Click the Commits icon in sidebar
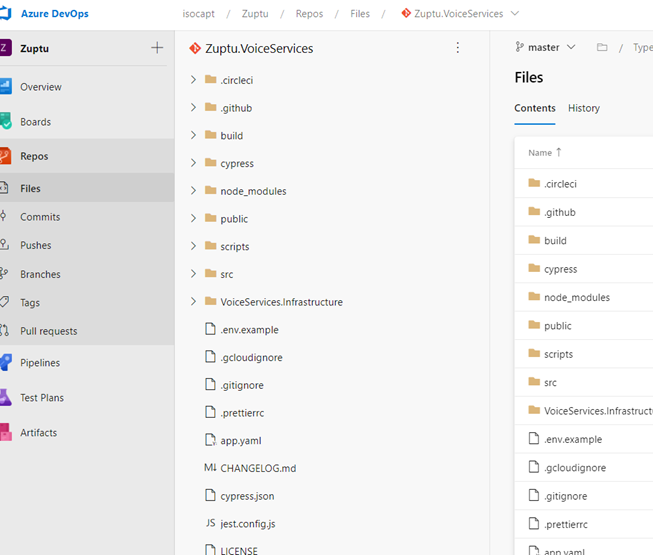The width and height of the screenshot is (653, 555). click(x=3, y=216)
